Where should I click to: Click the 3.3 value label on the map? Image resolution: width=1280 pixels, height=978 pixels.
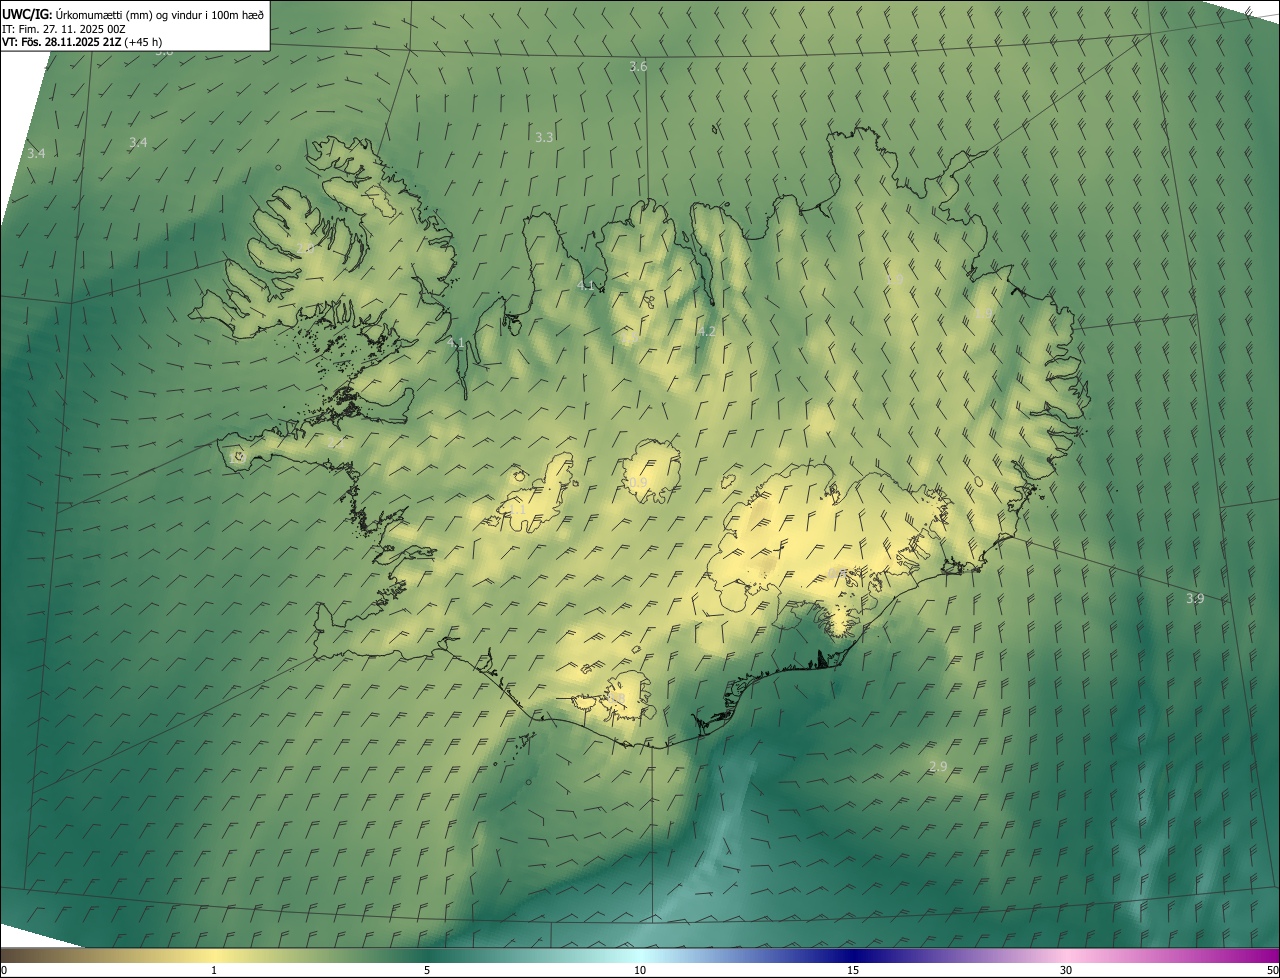tap(544, 137)
